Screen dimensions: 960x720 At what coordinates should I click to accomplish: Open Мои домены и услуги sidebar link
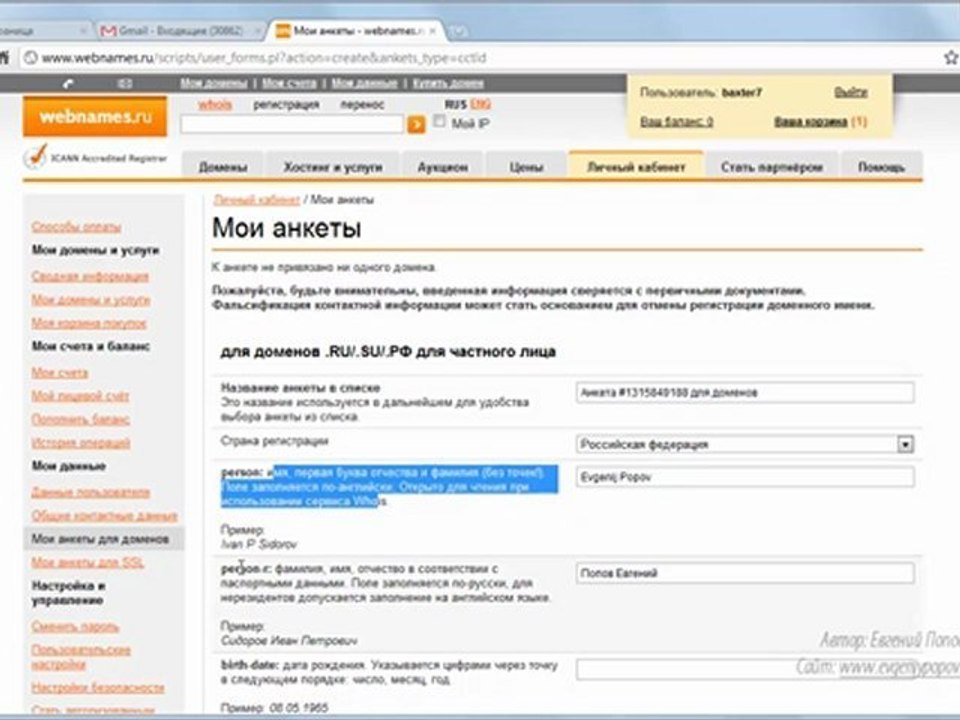pyautogui.click(x=91, y=300)
